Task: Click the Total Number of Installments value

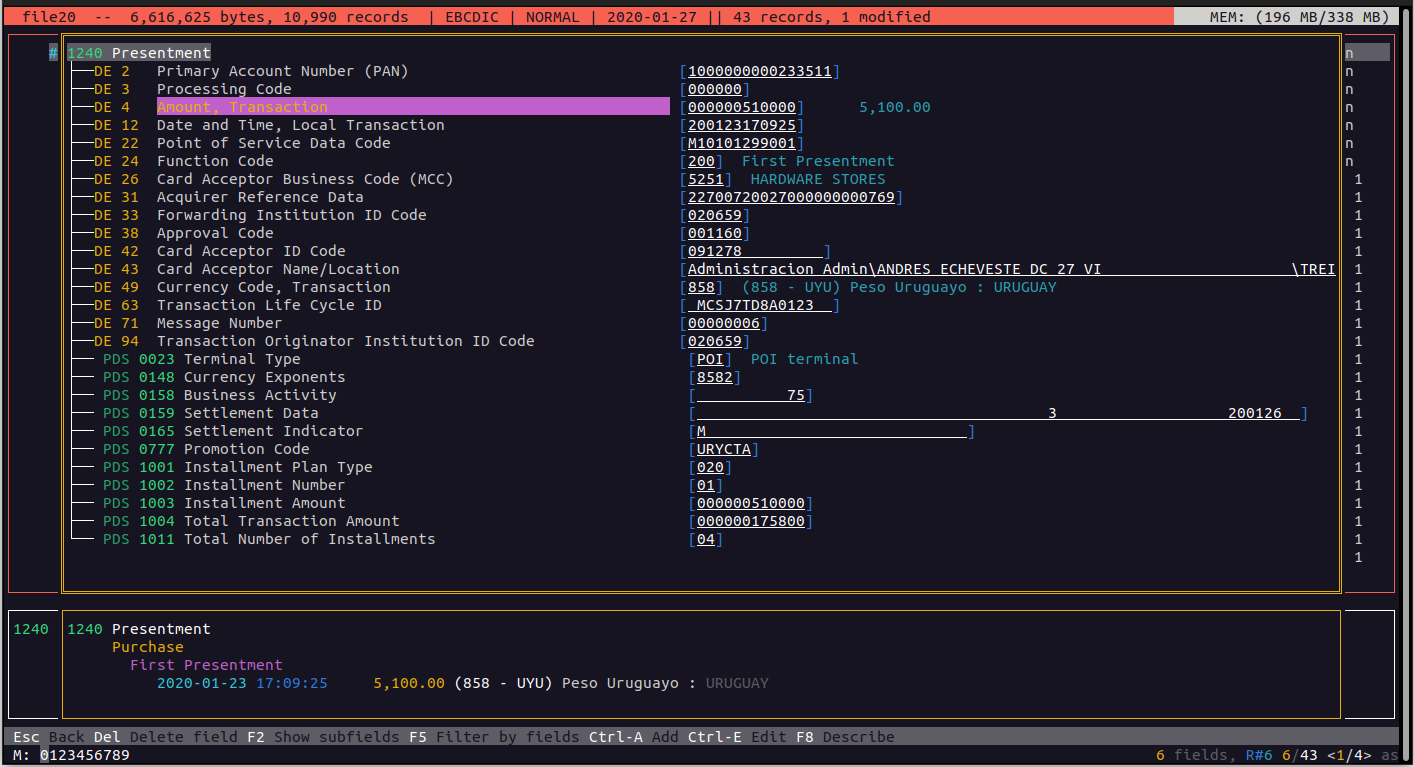Action: (x=705, y=539)
